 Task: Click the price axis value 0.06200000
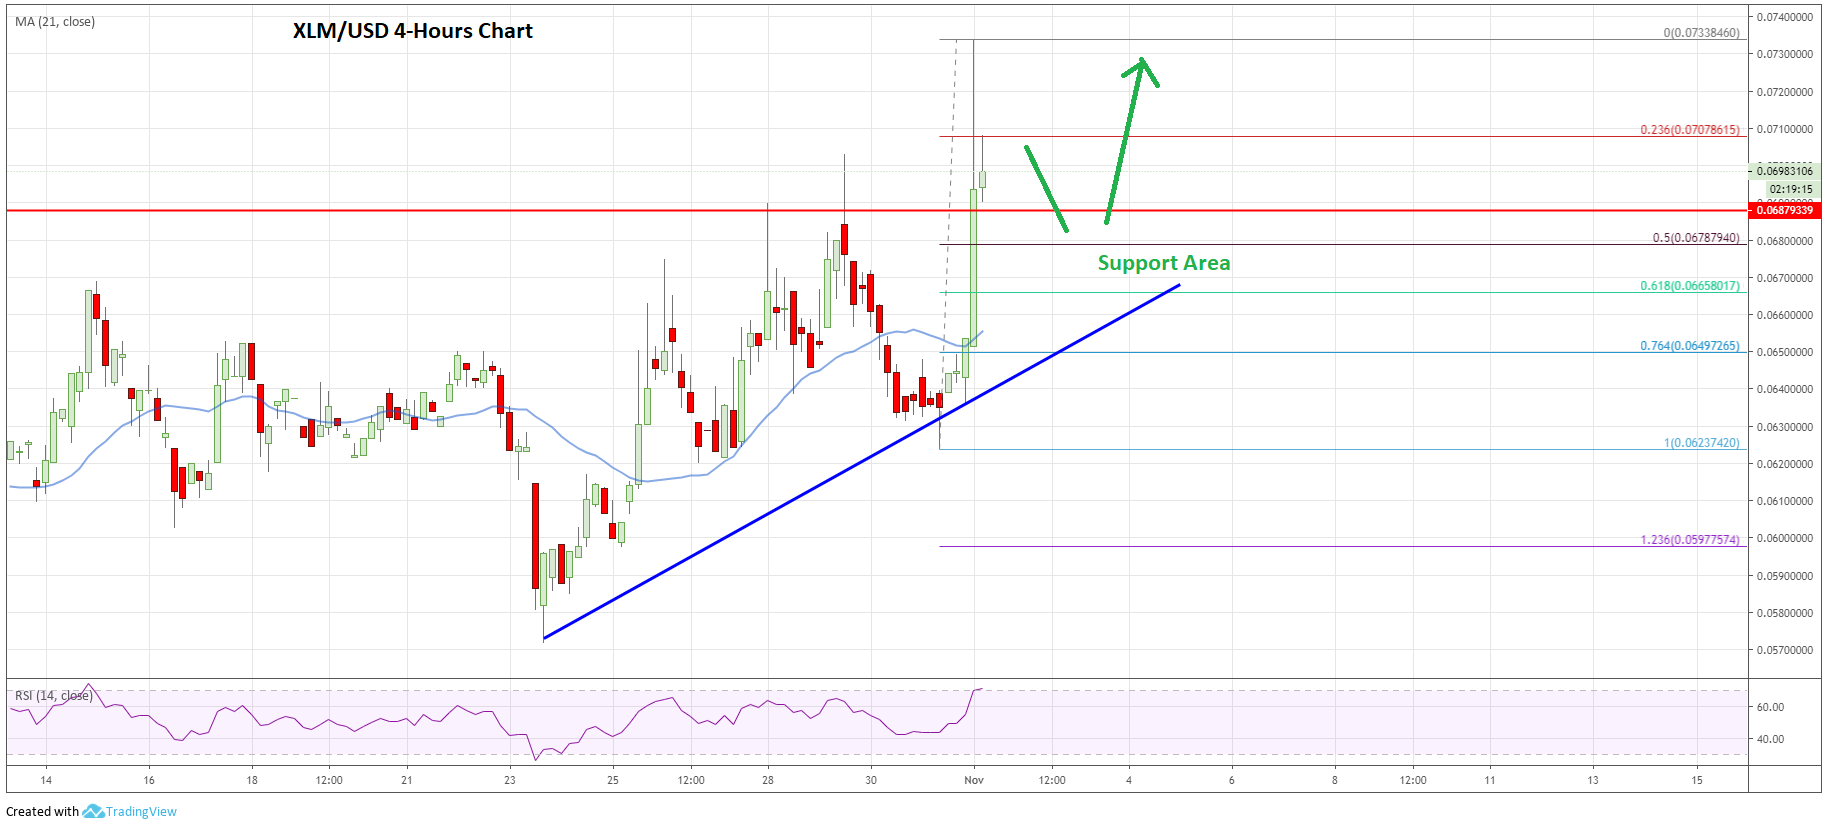point(1785,464)
